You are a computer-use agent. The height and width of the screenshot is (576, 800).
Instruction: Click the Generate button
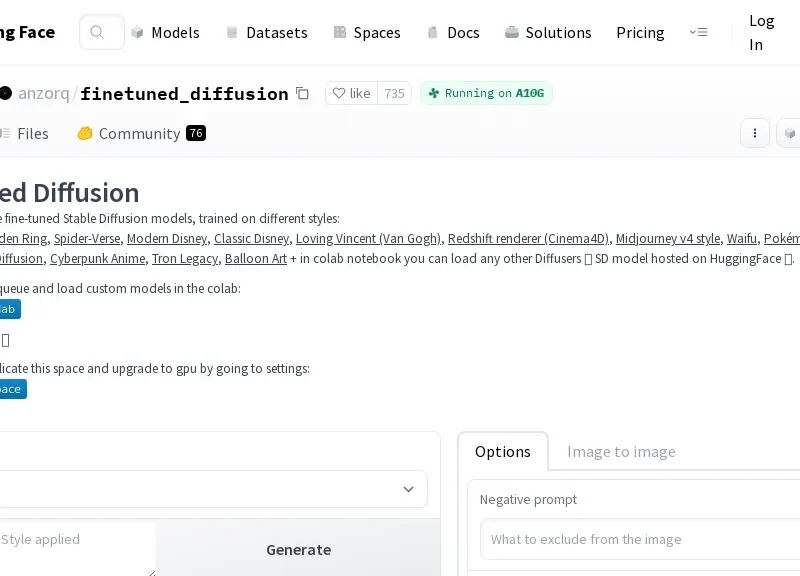tap(298, 549)
